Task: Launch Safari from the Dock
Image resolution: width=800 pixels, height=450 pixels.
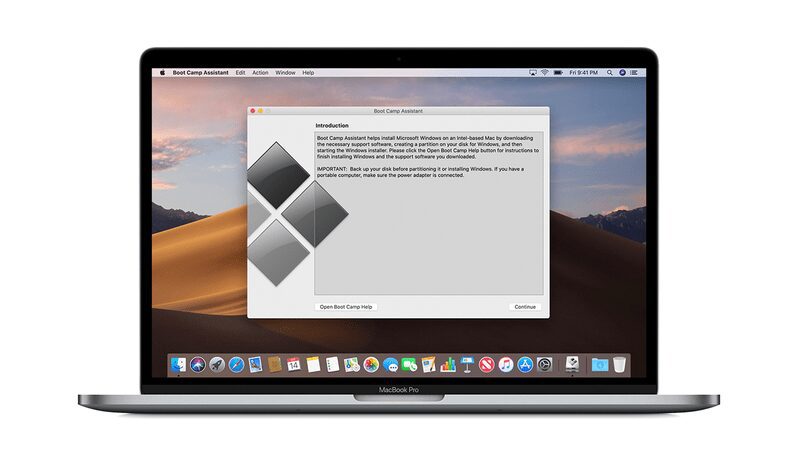Action: 237,364
